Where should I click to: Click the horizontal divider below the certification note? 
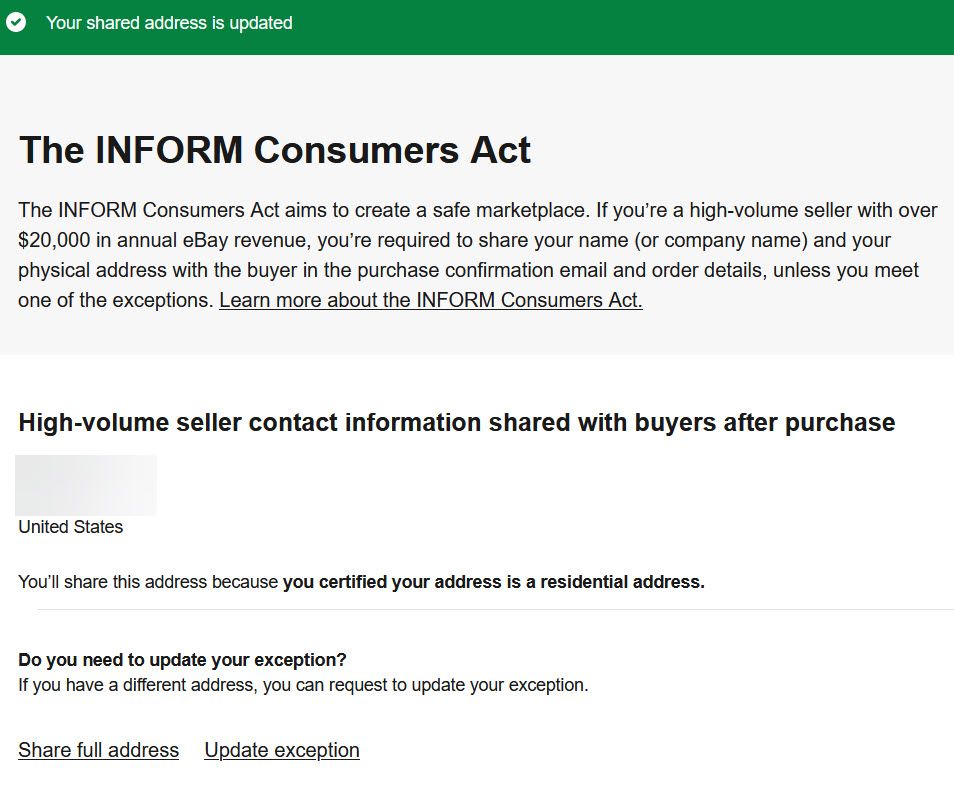pyautogui.click(x=495, y=609)
